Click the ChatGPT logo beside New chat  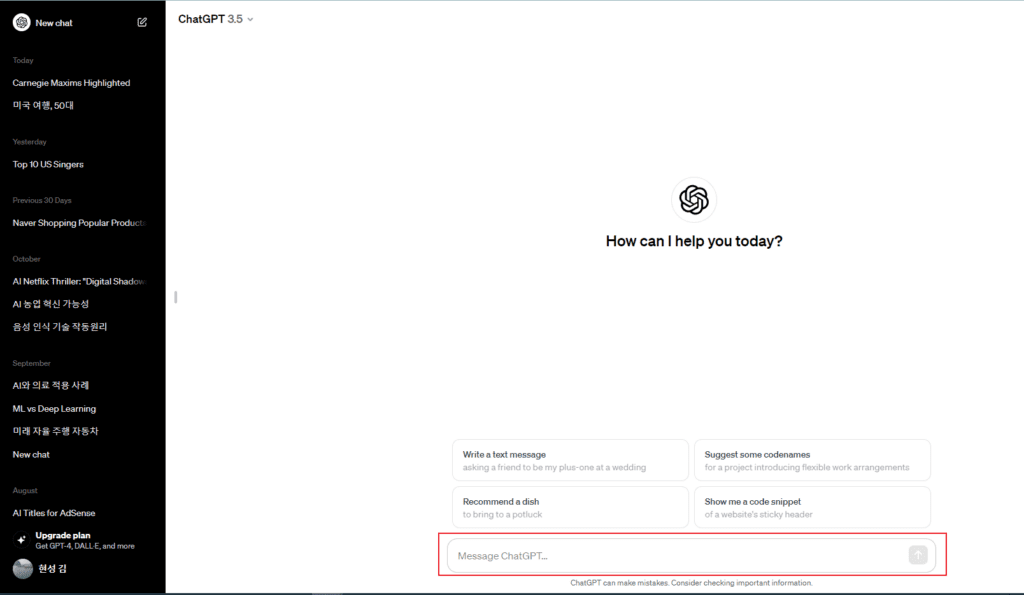click(x=22, y=22)
